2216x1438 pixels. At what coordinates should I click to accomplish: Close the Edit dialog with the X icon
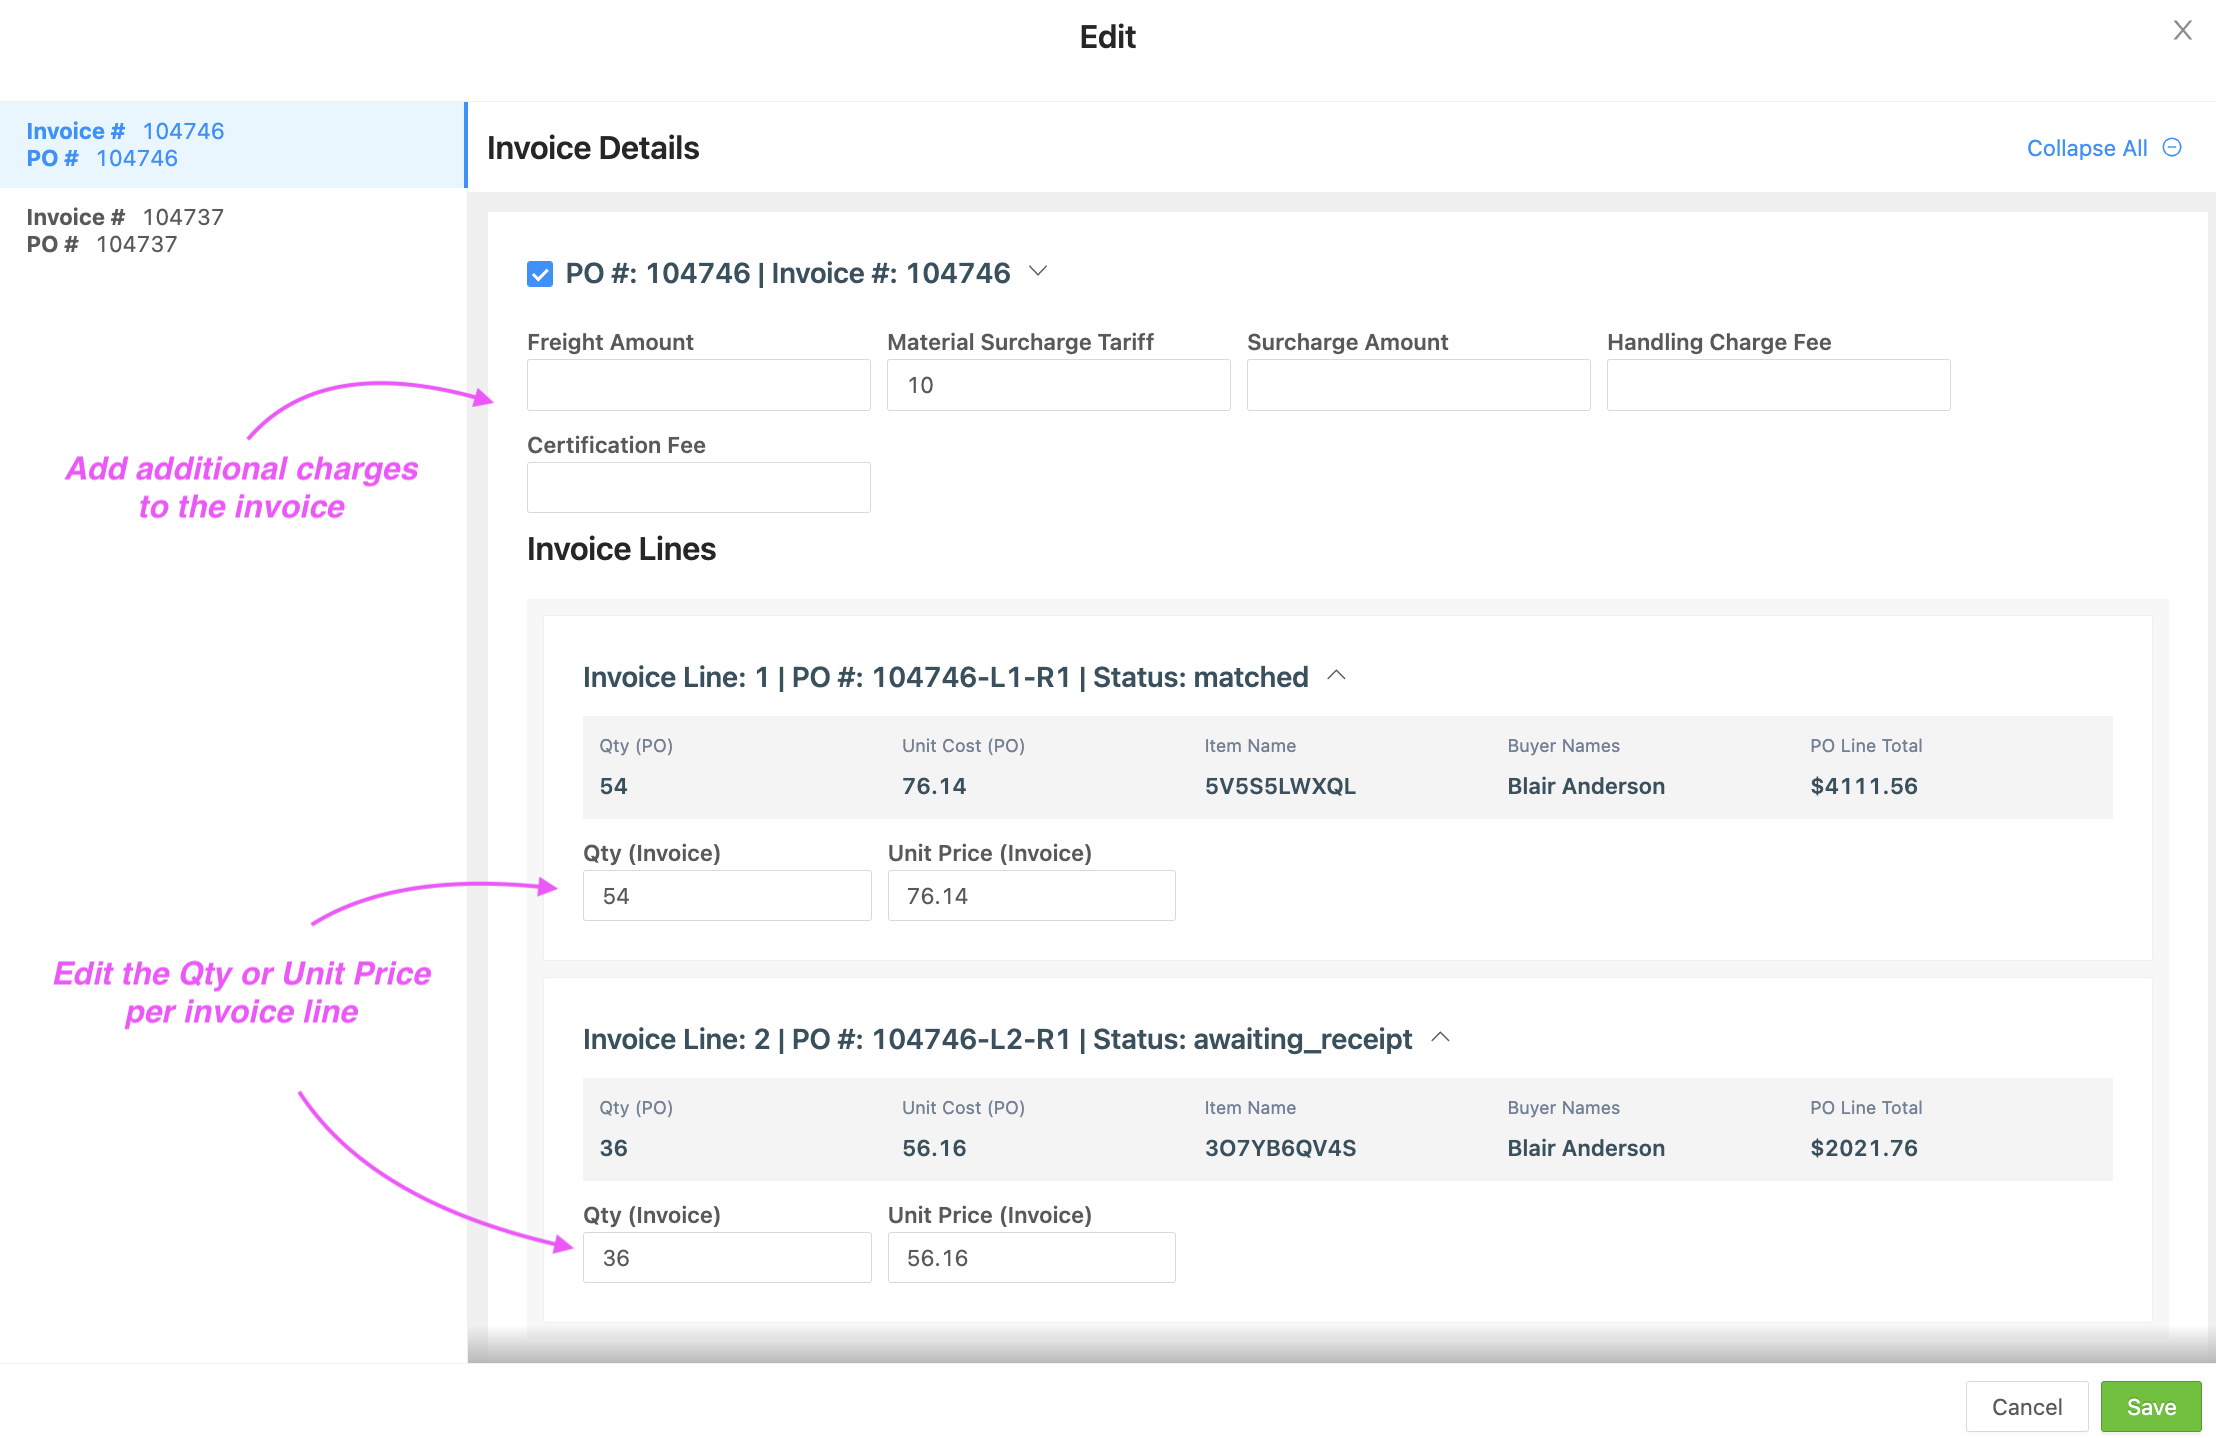click(x=2182, y=31)
